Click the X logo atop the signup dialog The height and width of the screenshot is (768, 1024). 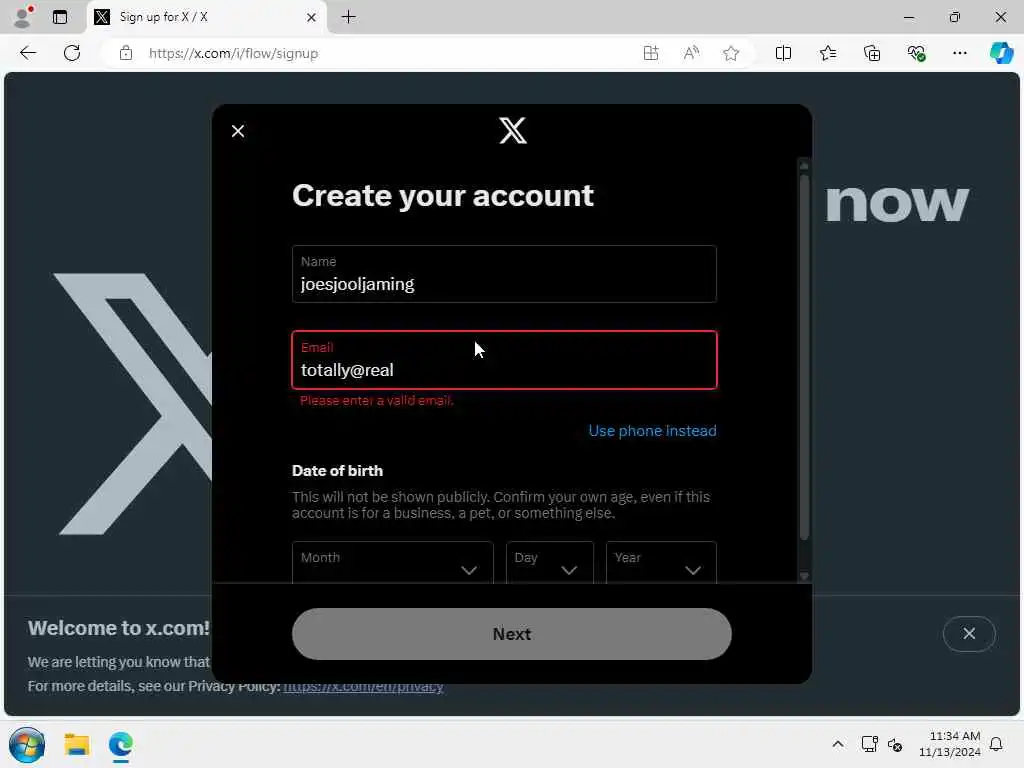coord(513,131)
